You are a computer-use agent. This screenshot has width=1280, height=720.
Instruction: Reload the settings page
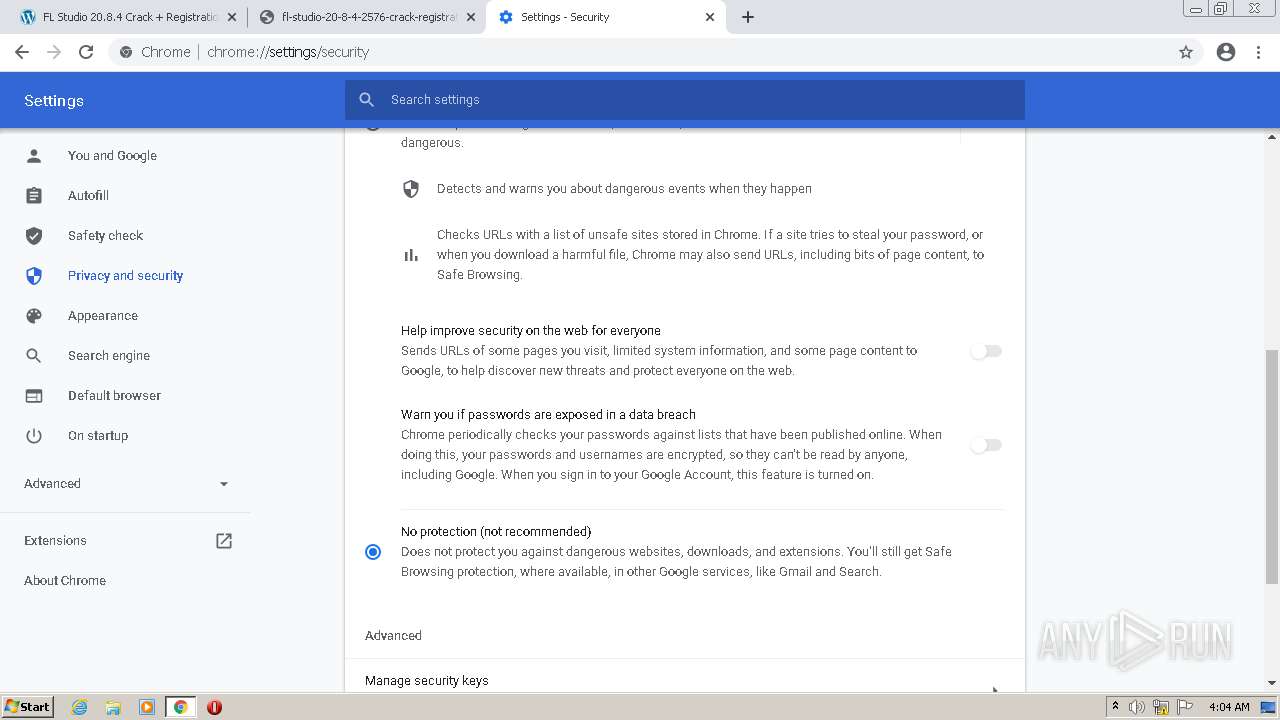86,52
